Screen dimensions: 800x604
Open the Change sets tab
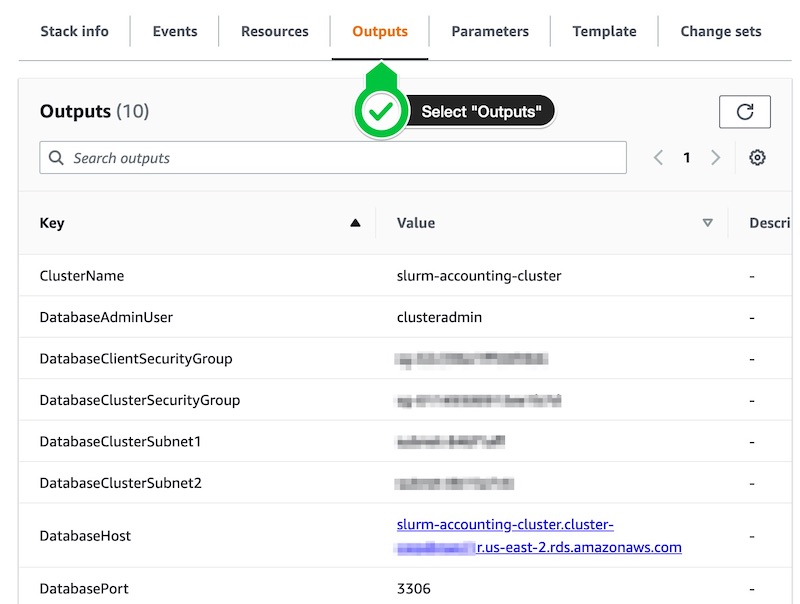[720, 31]
